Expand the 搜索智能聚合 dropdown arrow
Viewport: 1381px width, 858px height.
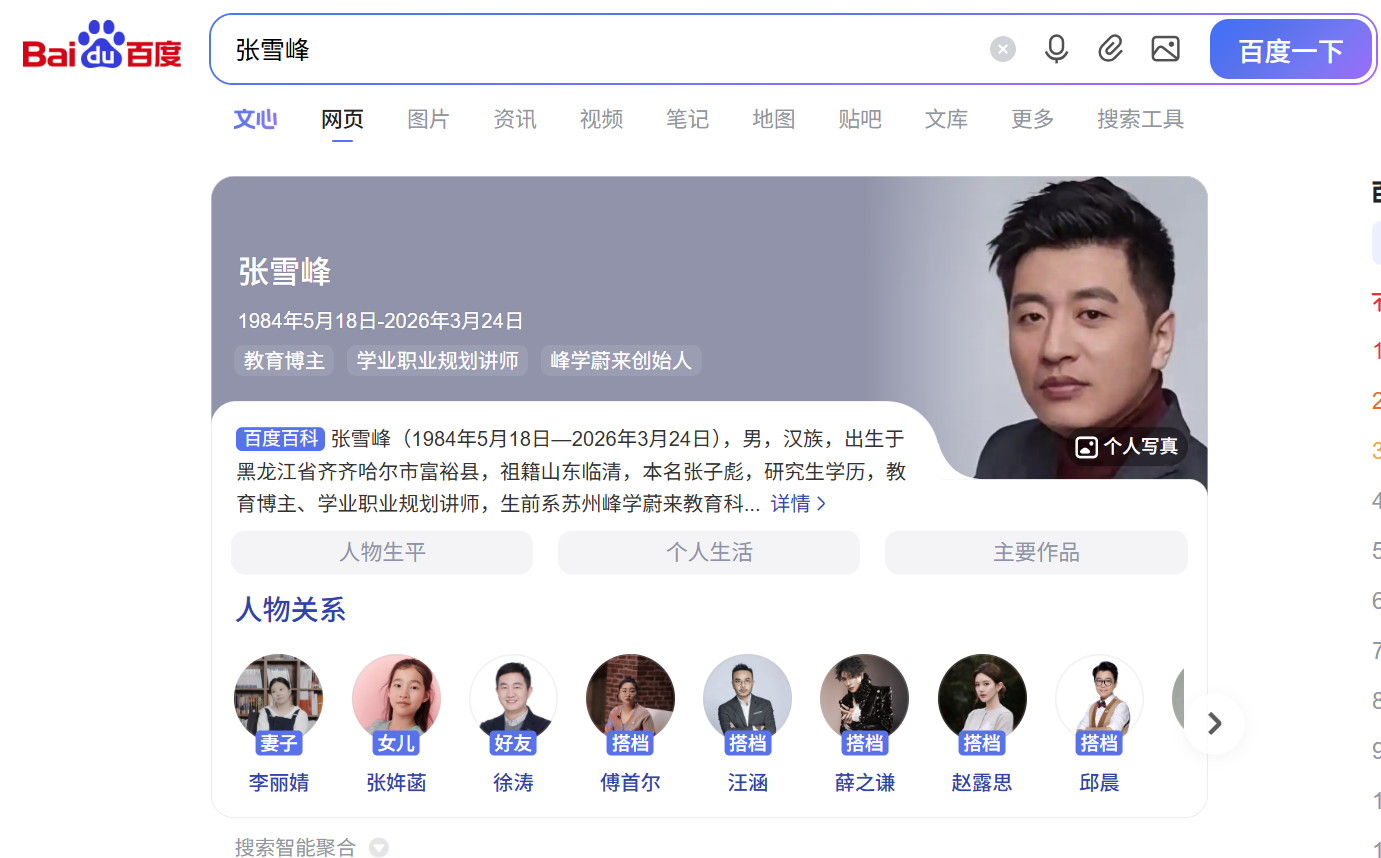point(378,848)
